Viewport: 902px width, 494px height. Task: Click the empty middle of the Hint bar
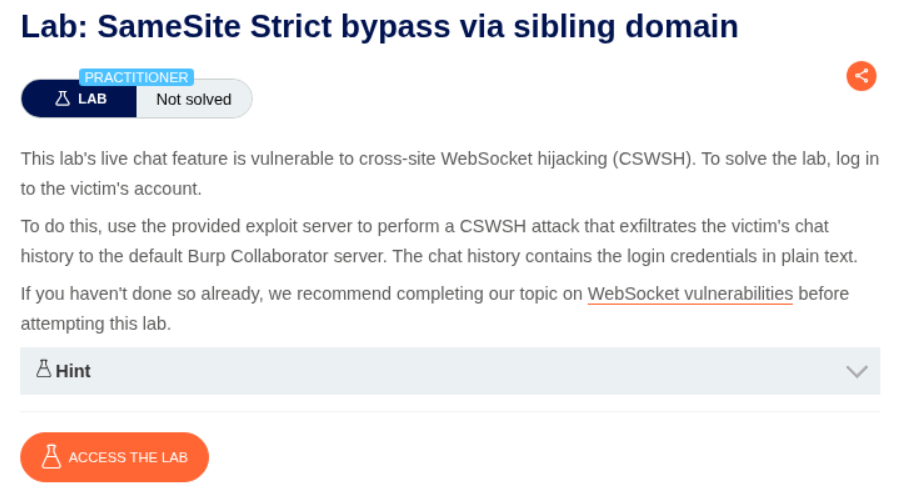point(450,371)
